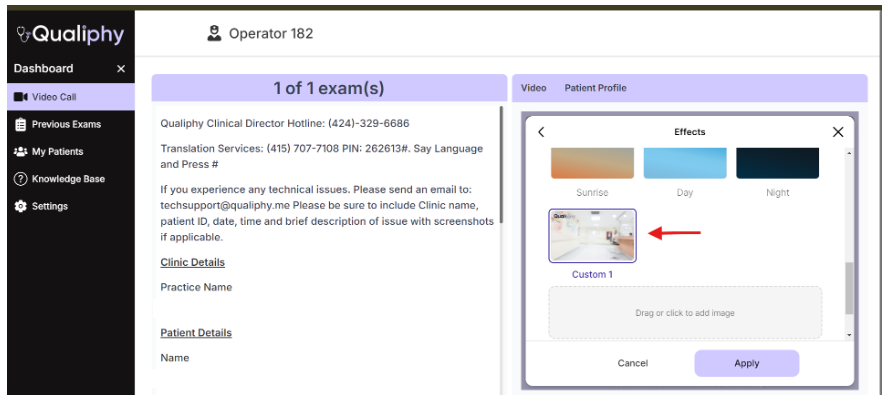Click the Knowledge Base question mark icon
Viewport: 888px width, 408px height.
coord(20,179)
